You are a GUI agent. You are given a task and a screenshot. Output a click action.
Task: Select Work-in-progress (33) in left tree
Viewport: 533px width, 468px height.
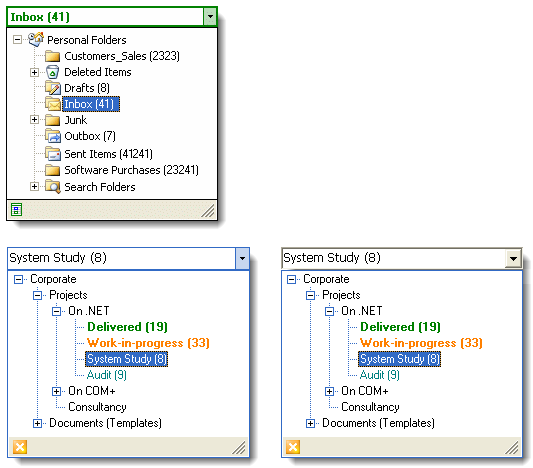click(148, 343)
